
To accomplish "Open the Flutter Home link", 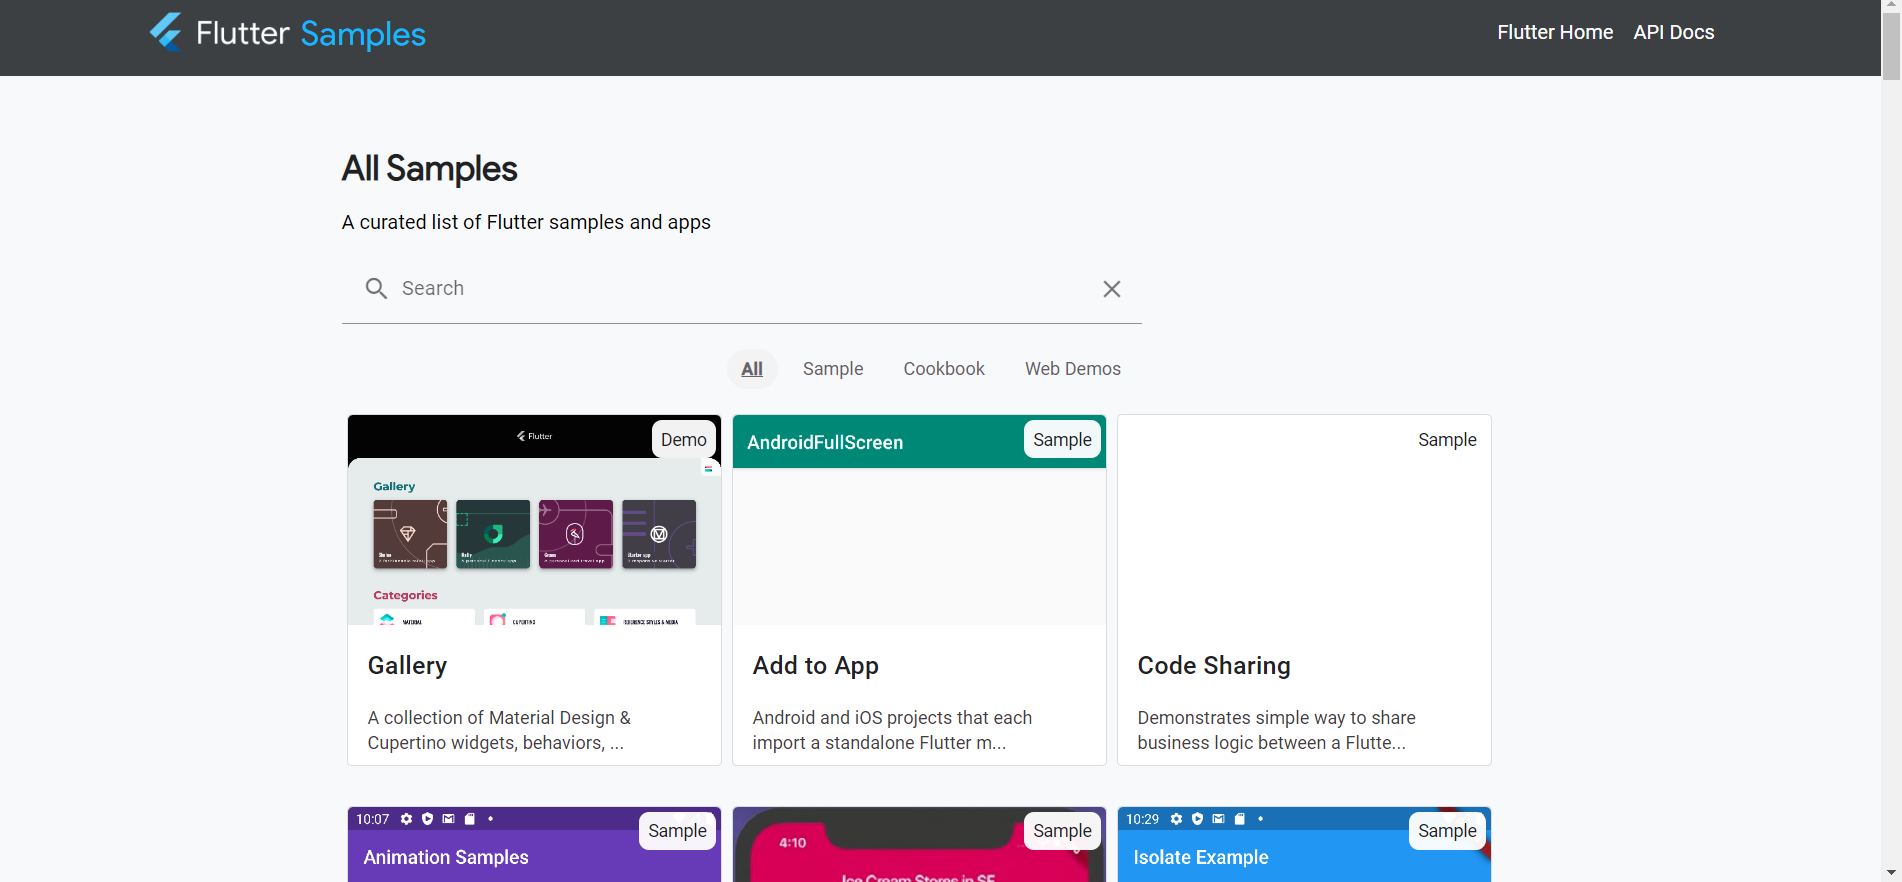I will [1555, 32].
